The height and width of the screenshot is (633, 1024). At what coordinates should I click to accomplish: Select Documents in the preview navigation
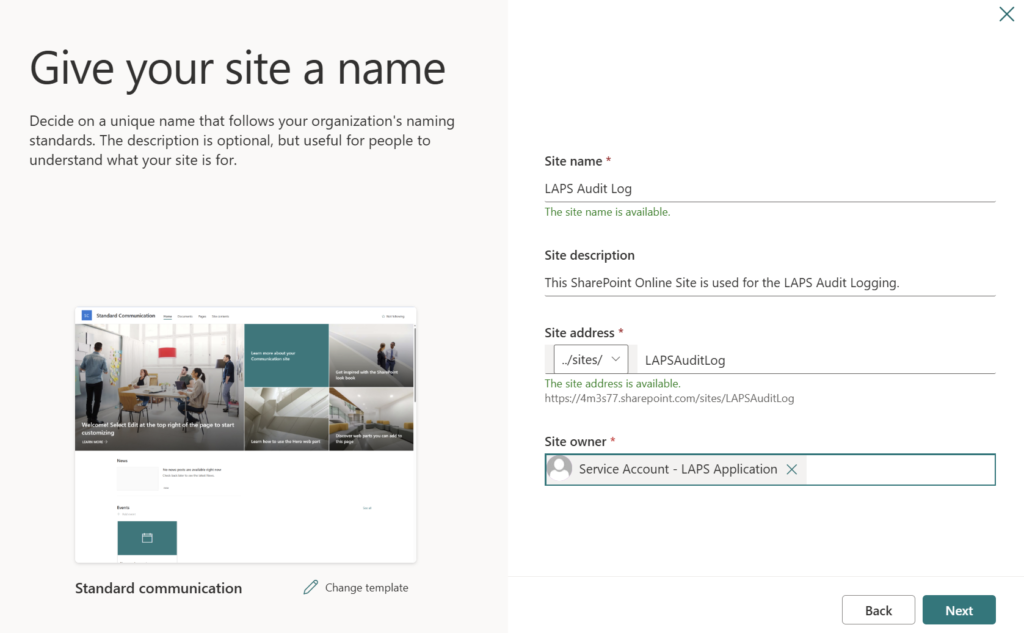click(185, 316)
